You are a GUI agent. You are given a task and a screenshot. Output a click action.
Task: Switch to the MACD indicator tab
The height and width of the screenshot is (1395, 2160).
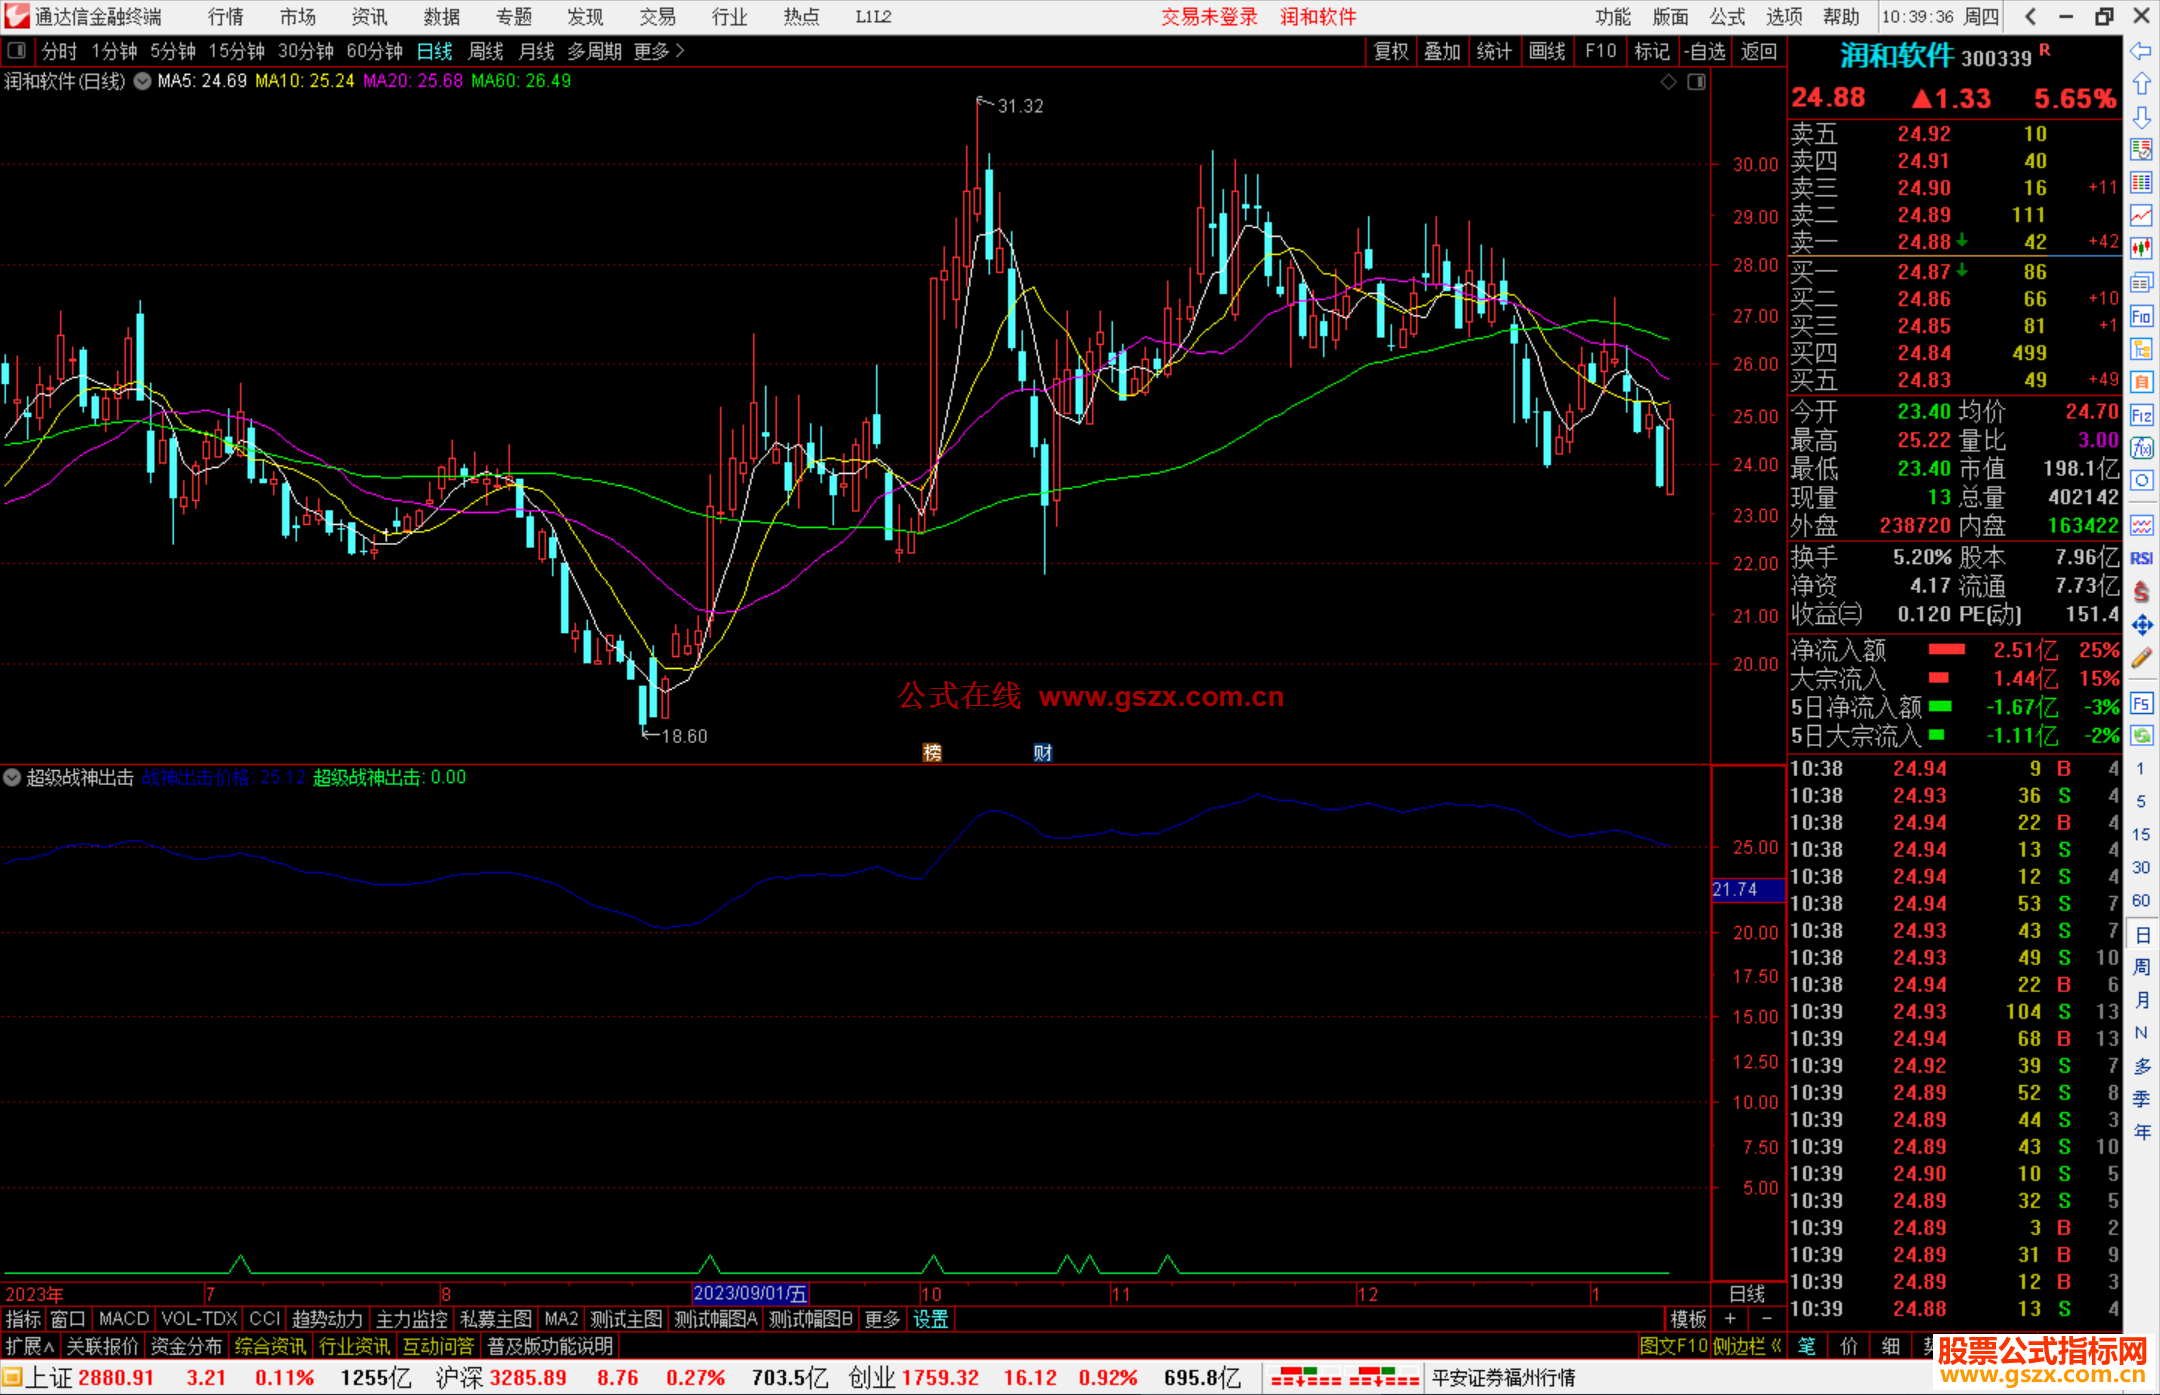tap(124, 1319)
